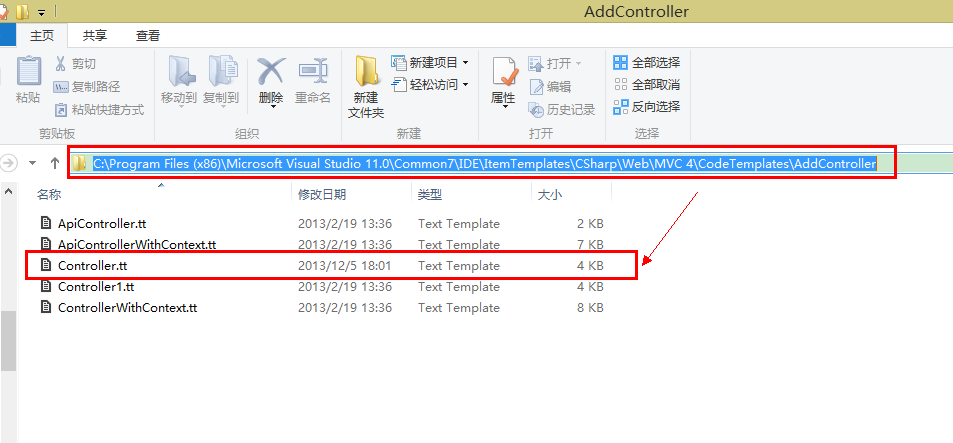Screen dimensions: 953x443
Task: Click the Properties (属性) checkmark icon
Action: (504, 72)
